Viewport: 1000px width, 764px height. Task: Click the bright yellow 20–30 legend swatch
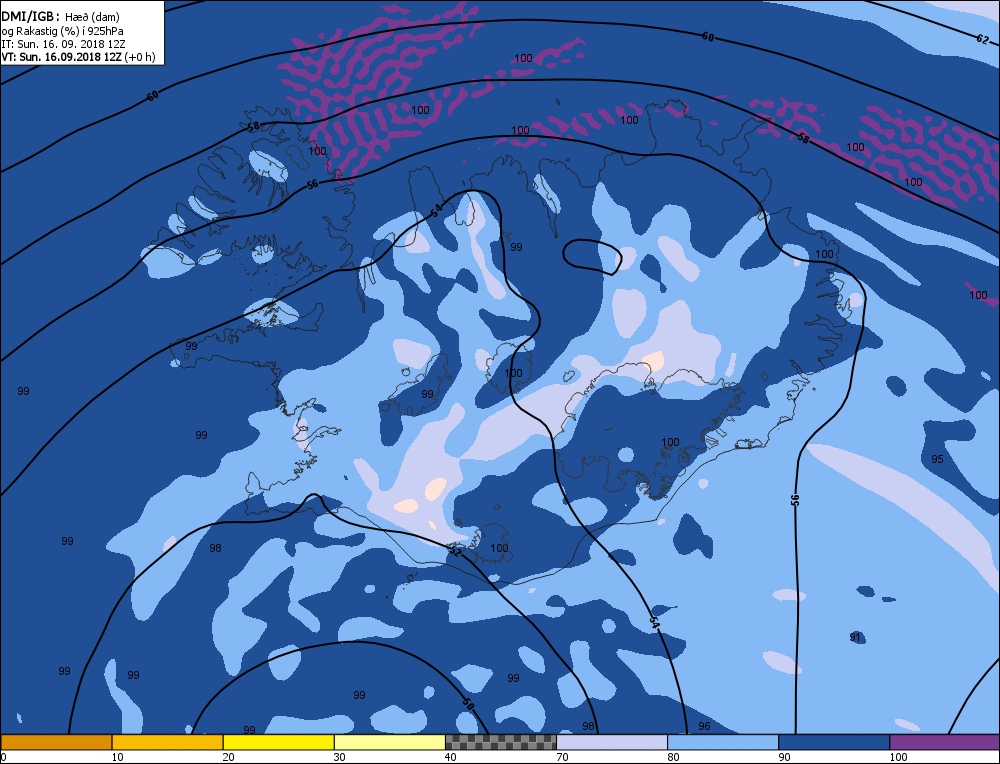[x=278, y=742]
